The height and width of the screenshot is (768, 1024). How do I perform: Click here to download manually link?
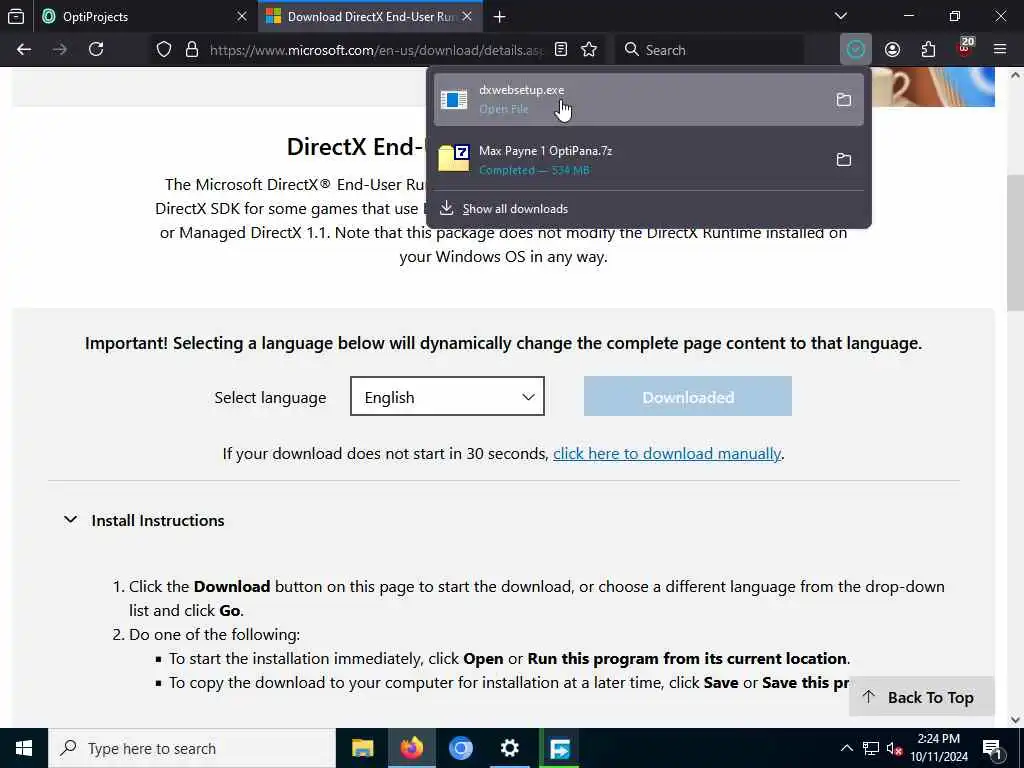(x=667, y=454)
